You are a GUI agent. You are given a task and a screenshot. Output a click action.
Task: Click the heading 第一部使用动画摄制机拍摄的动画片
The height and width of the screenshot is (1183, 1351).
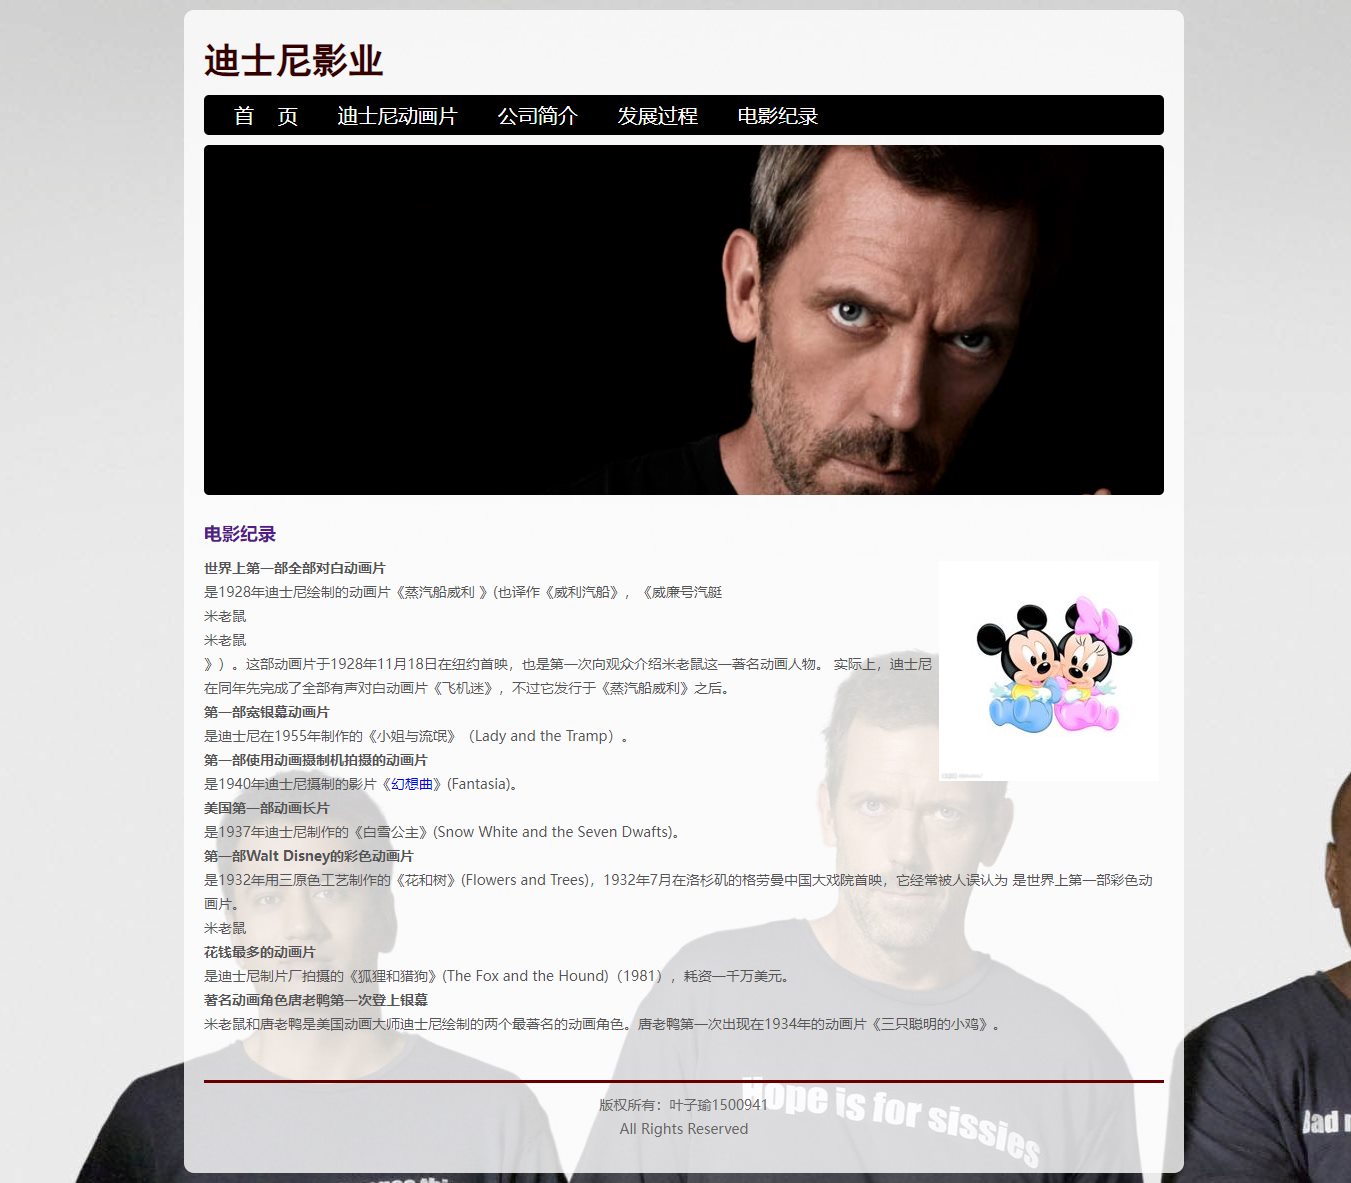(x=316, y=760)
